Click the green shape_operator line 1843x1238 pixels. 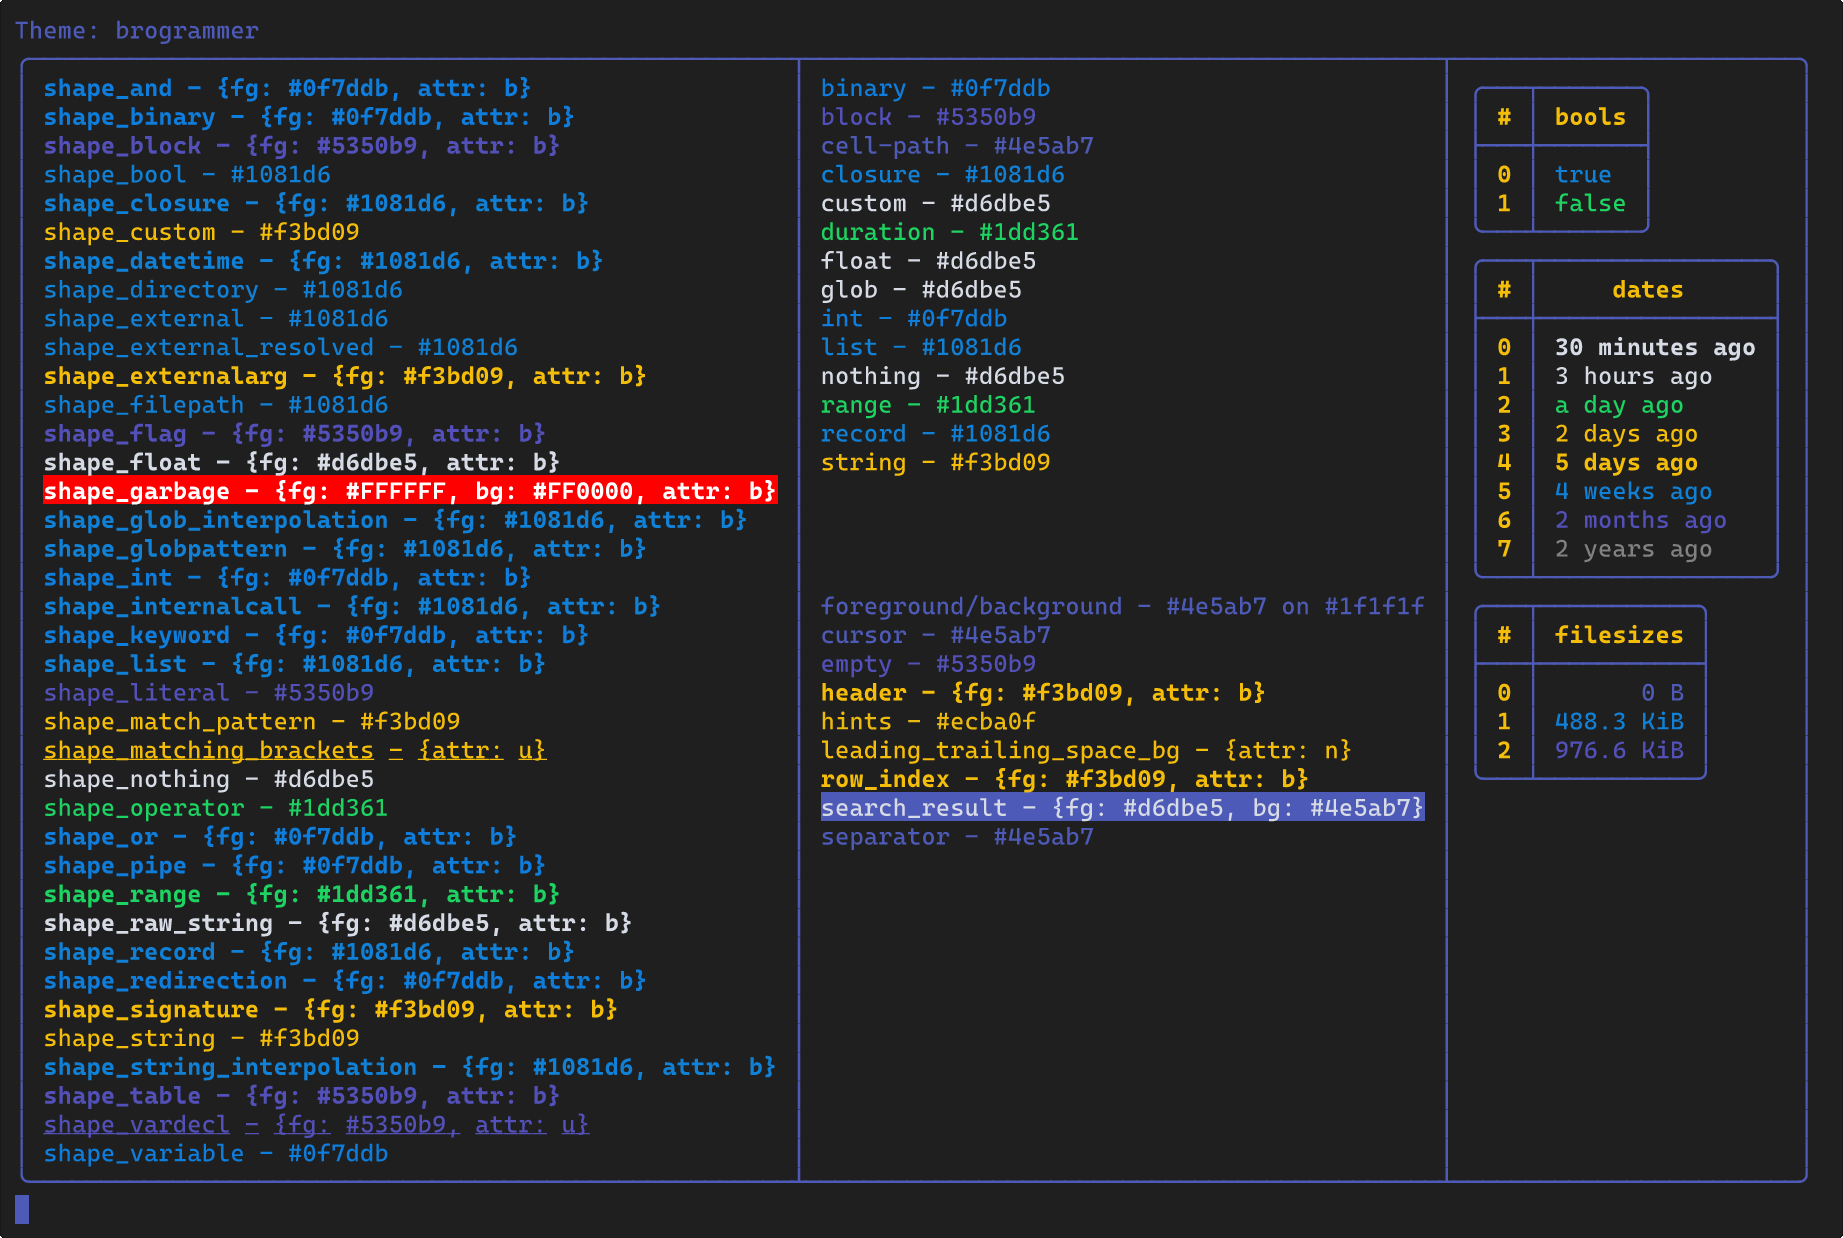pyautogui.click(x=216, y=808)
